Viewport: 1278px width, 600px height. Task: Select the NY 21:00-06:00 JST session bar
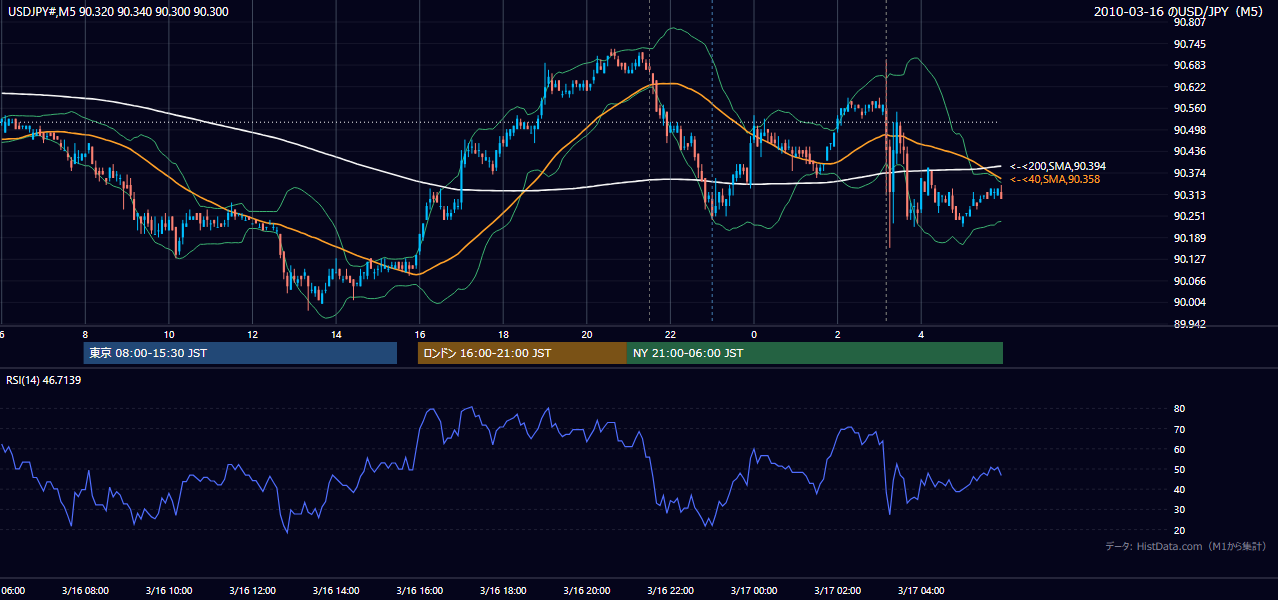pyautogui.click(x=815, y=353)
